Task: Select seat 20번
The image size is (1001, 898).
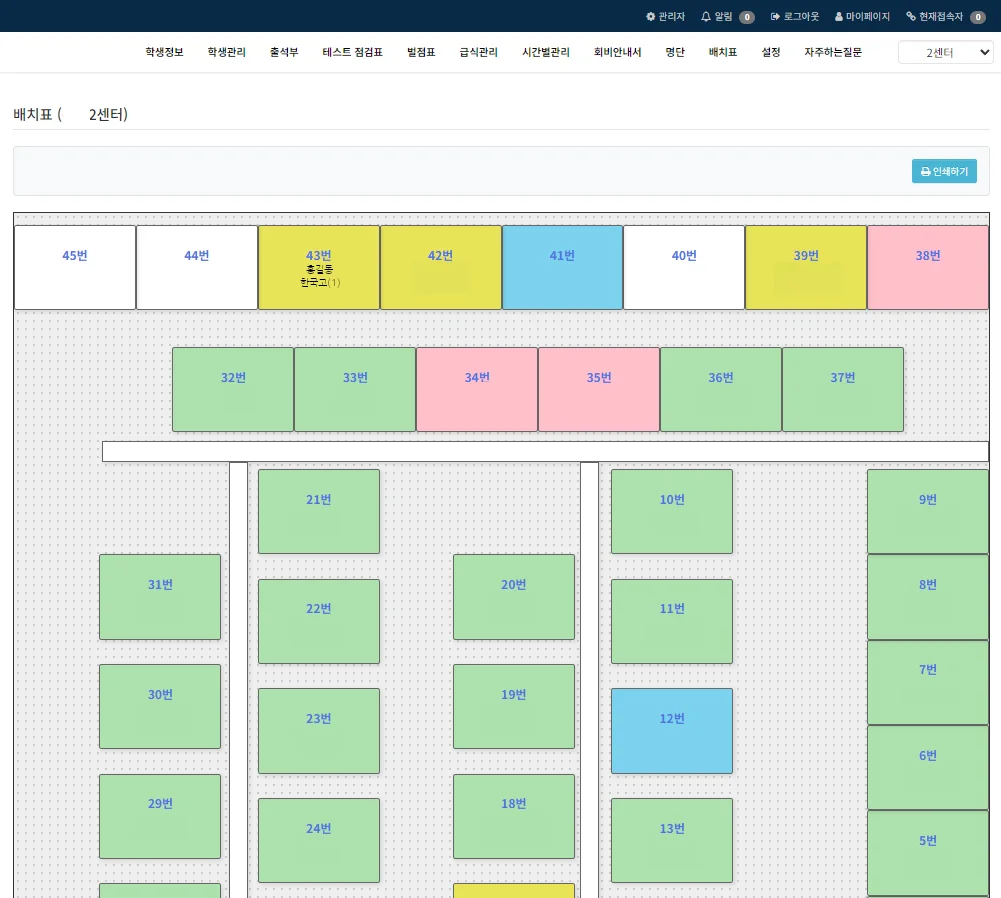Action: [x=514, y=597]
